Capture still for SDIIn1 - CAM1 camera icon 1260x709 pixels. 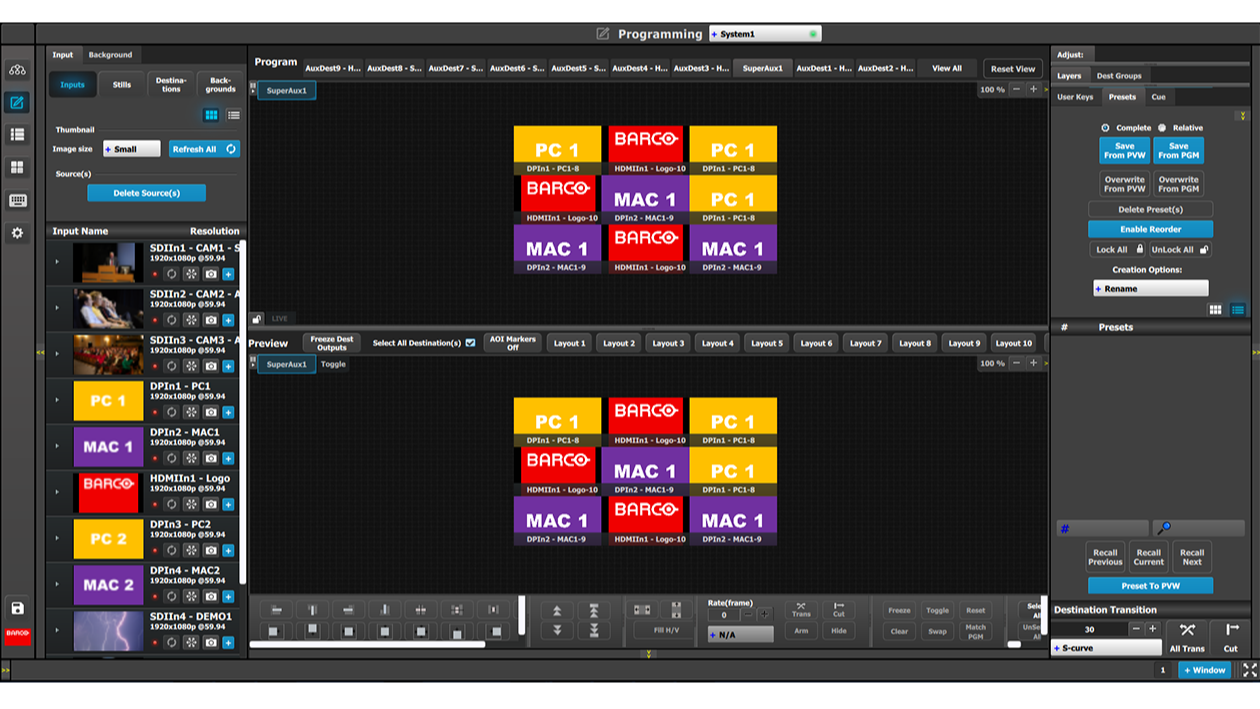tap(211, 274)
